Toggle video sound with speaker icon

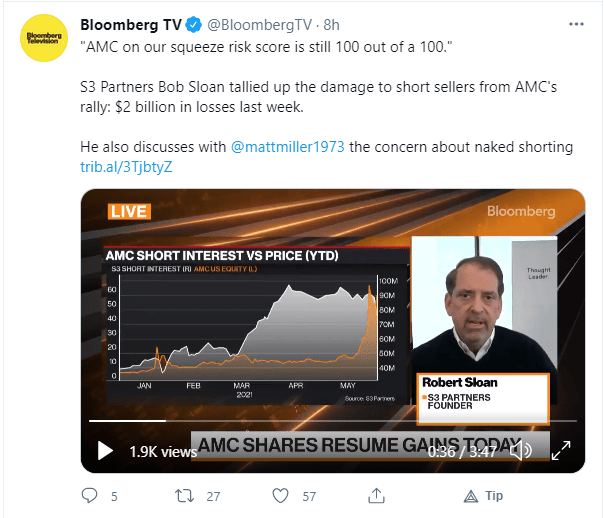point(521,451)
